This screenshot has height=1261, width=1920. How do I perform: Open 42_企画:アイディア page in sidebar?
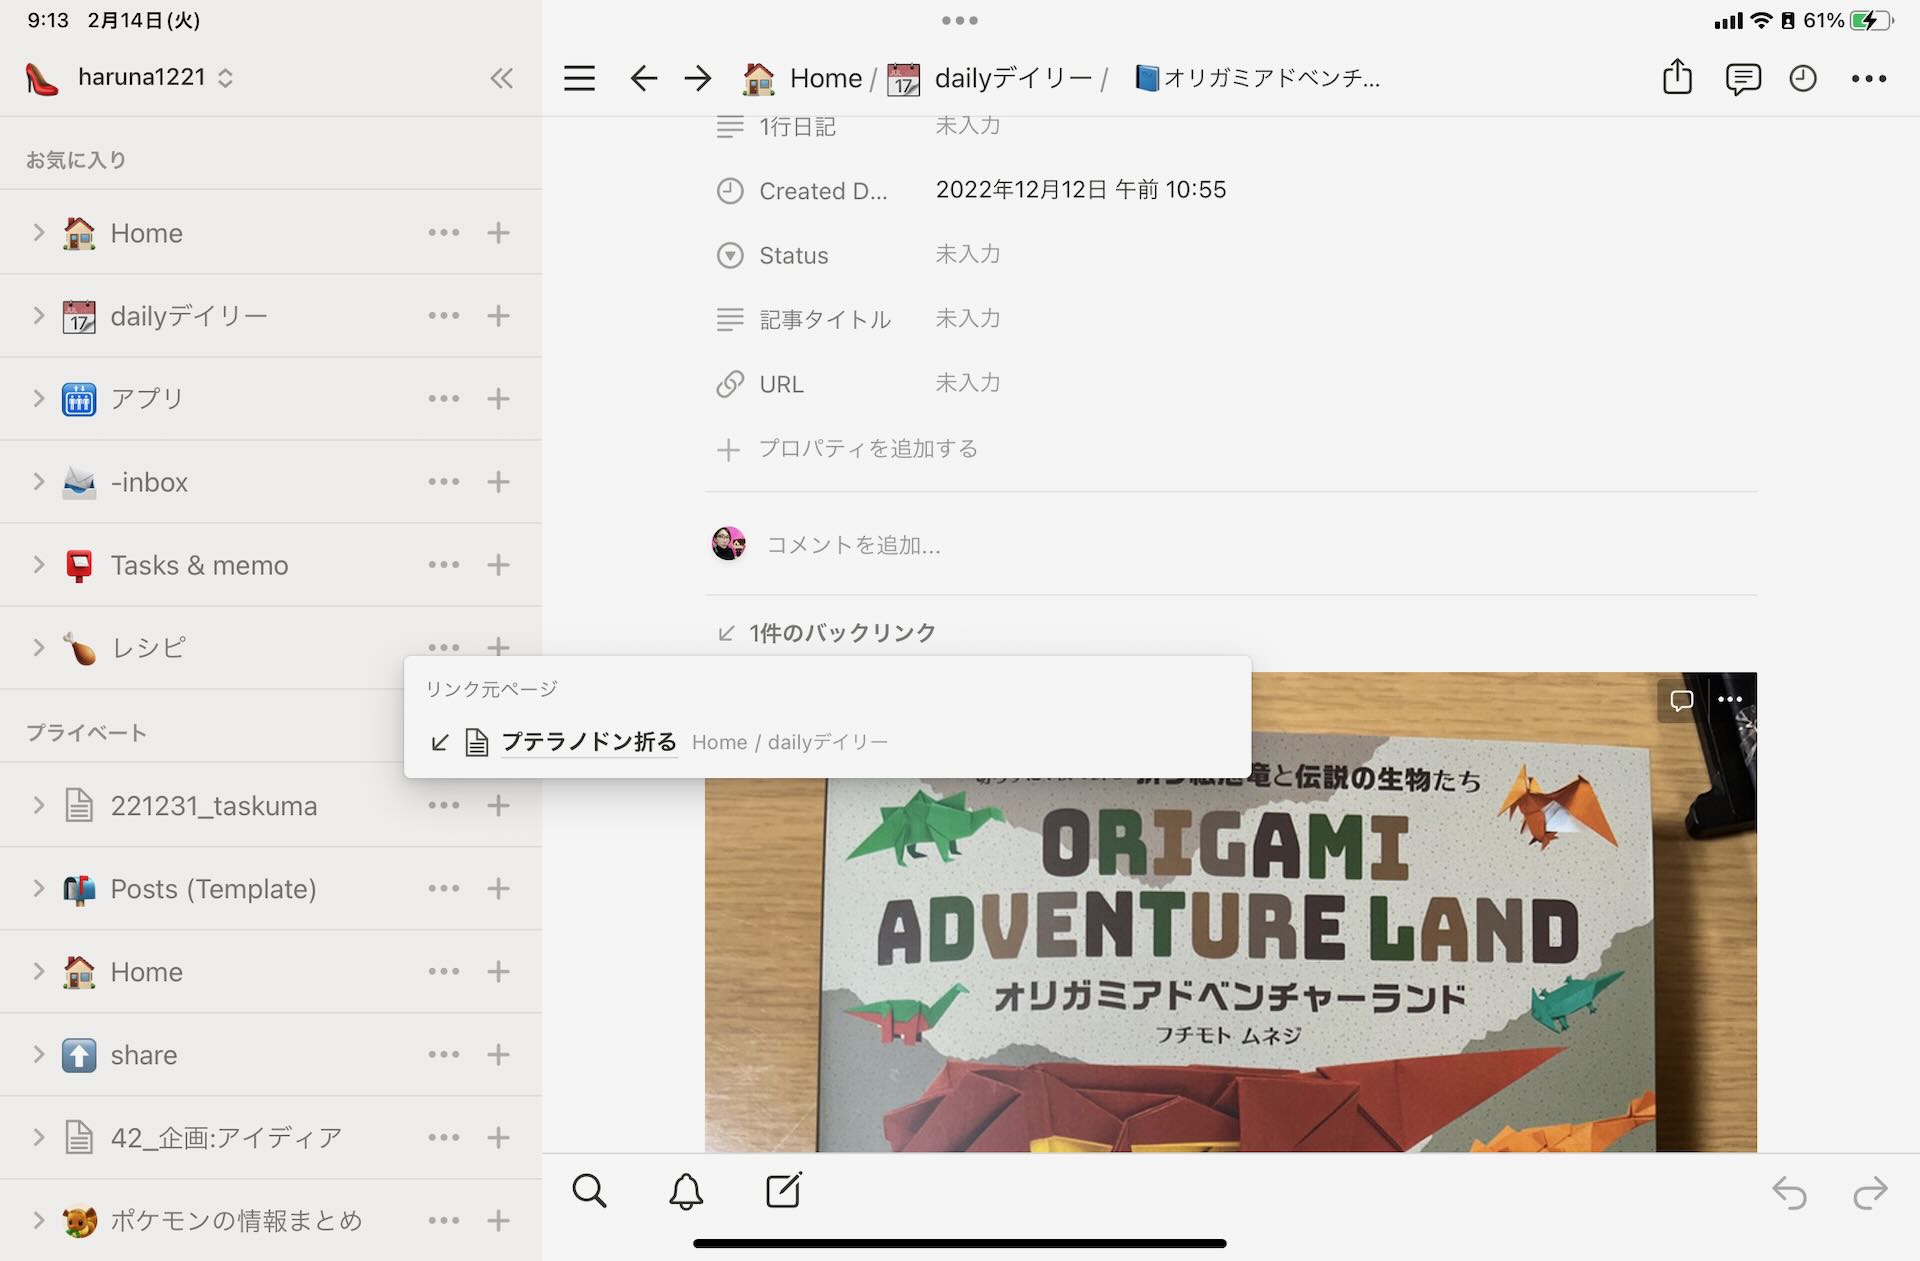(226, 1138)
